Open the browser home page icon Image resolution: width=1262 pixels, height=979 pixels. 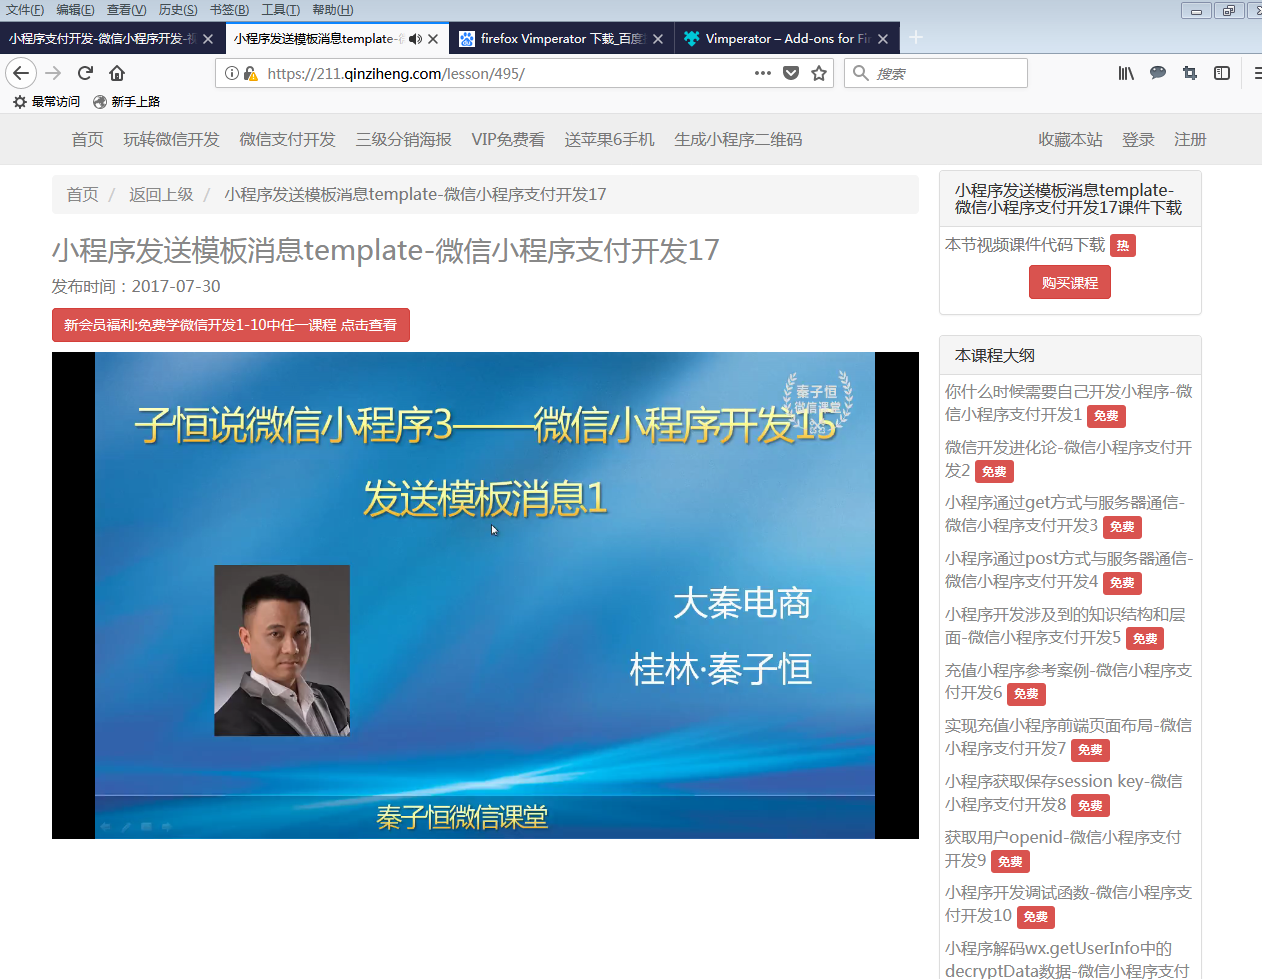click(117, 73)
